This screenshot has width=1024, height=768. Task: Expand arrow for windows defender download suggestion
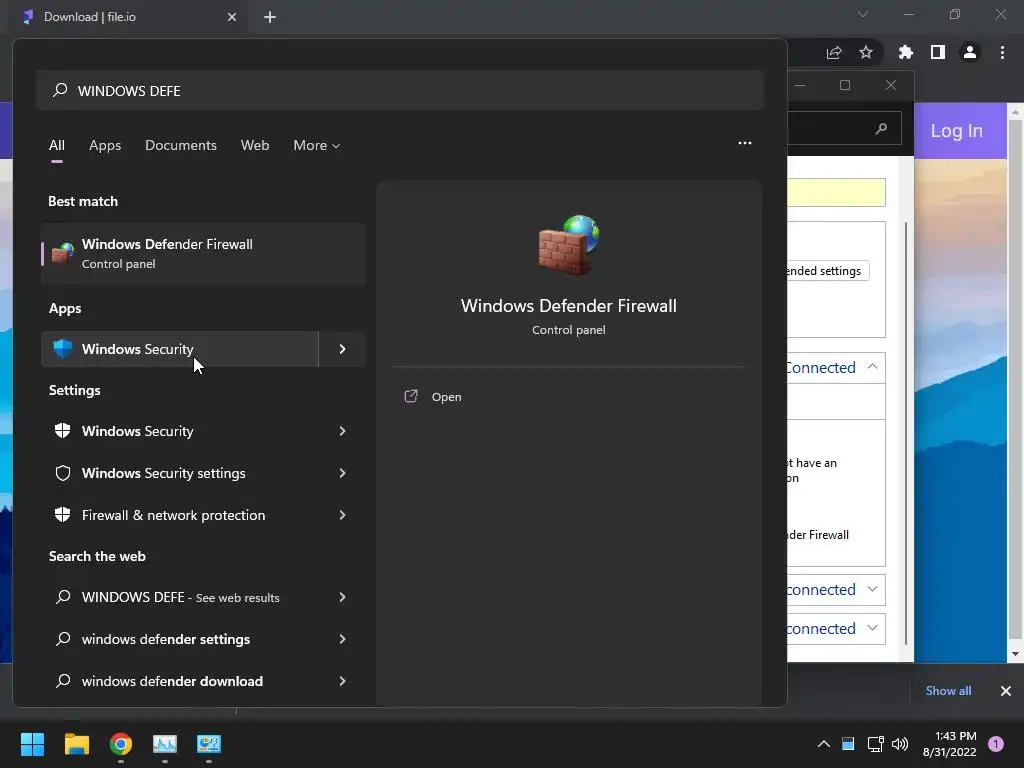pyautogui.click(x=342, y=681)
